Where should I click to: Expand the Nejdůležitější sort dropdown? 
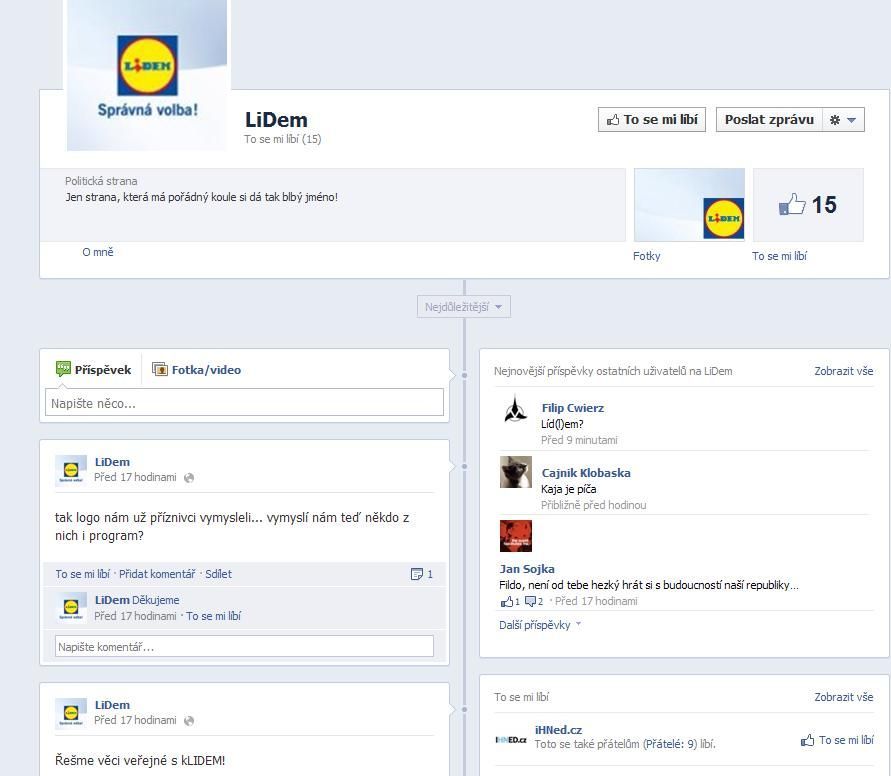click(464, 307)
